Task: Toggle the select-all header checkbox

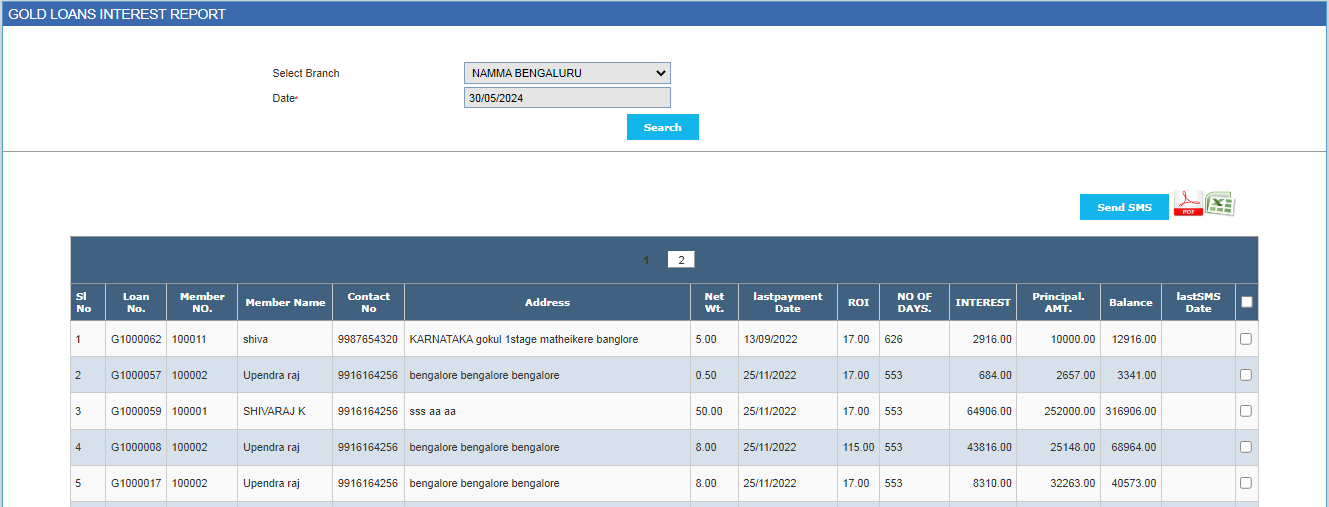Action: [x=1246, y=302]
